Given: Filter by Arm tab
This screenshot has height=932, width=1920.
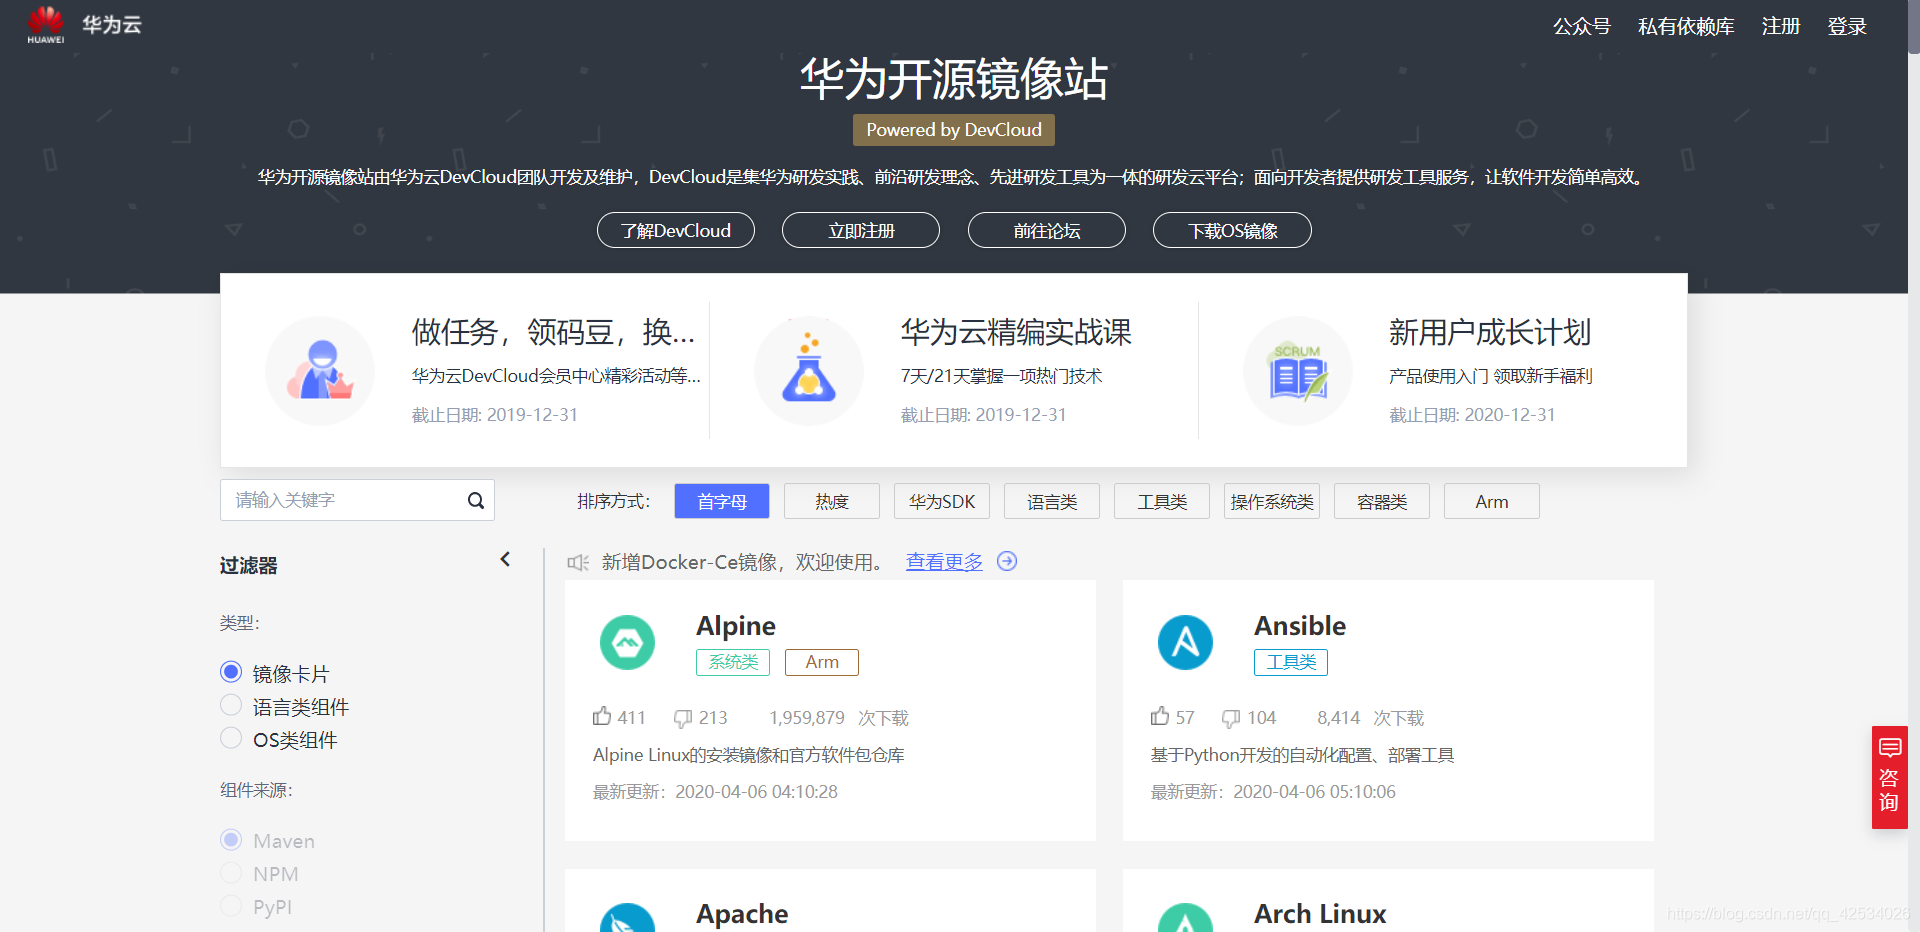Looking at the screenshot, I should pos(1492,501).
